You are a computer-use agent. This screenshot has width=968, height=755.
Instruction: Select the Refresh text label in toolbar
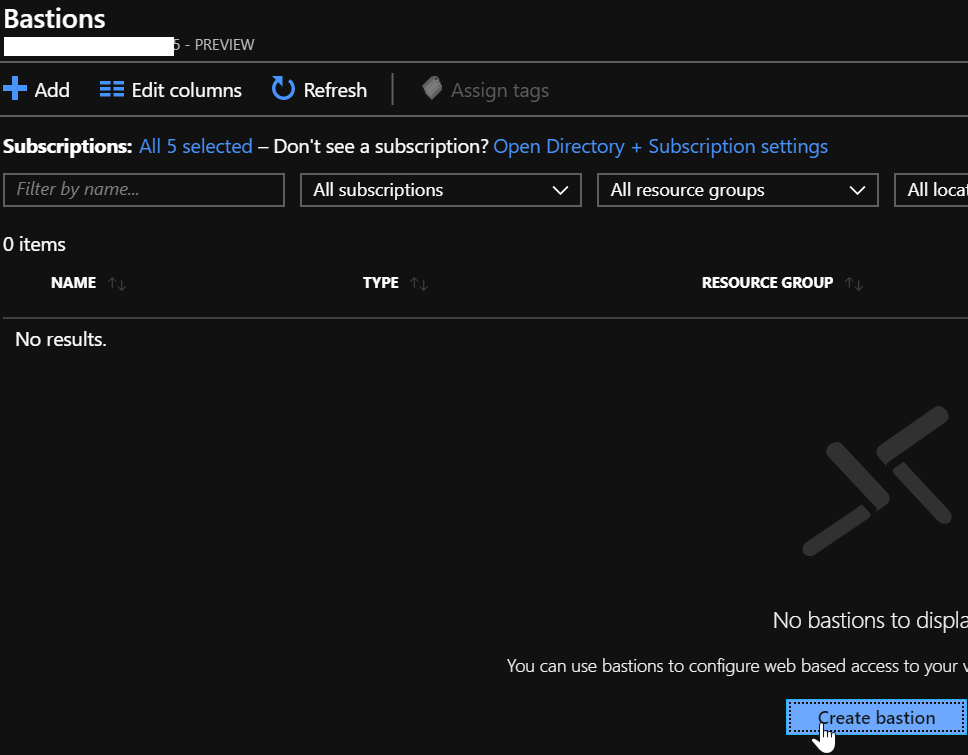[x=335, y=90]
